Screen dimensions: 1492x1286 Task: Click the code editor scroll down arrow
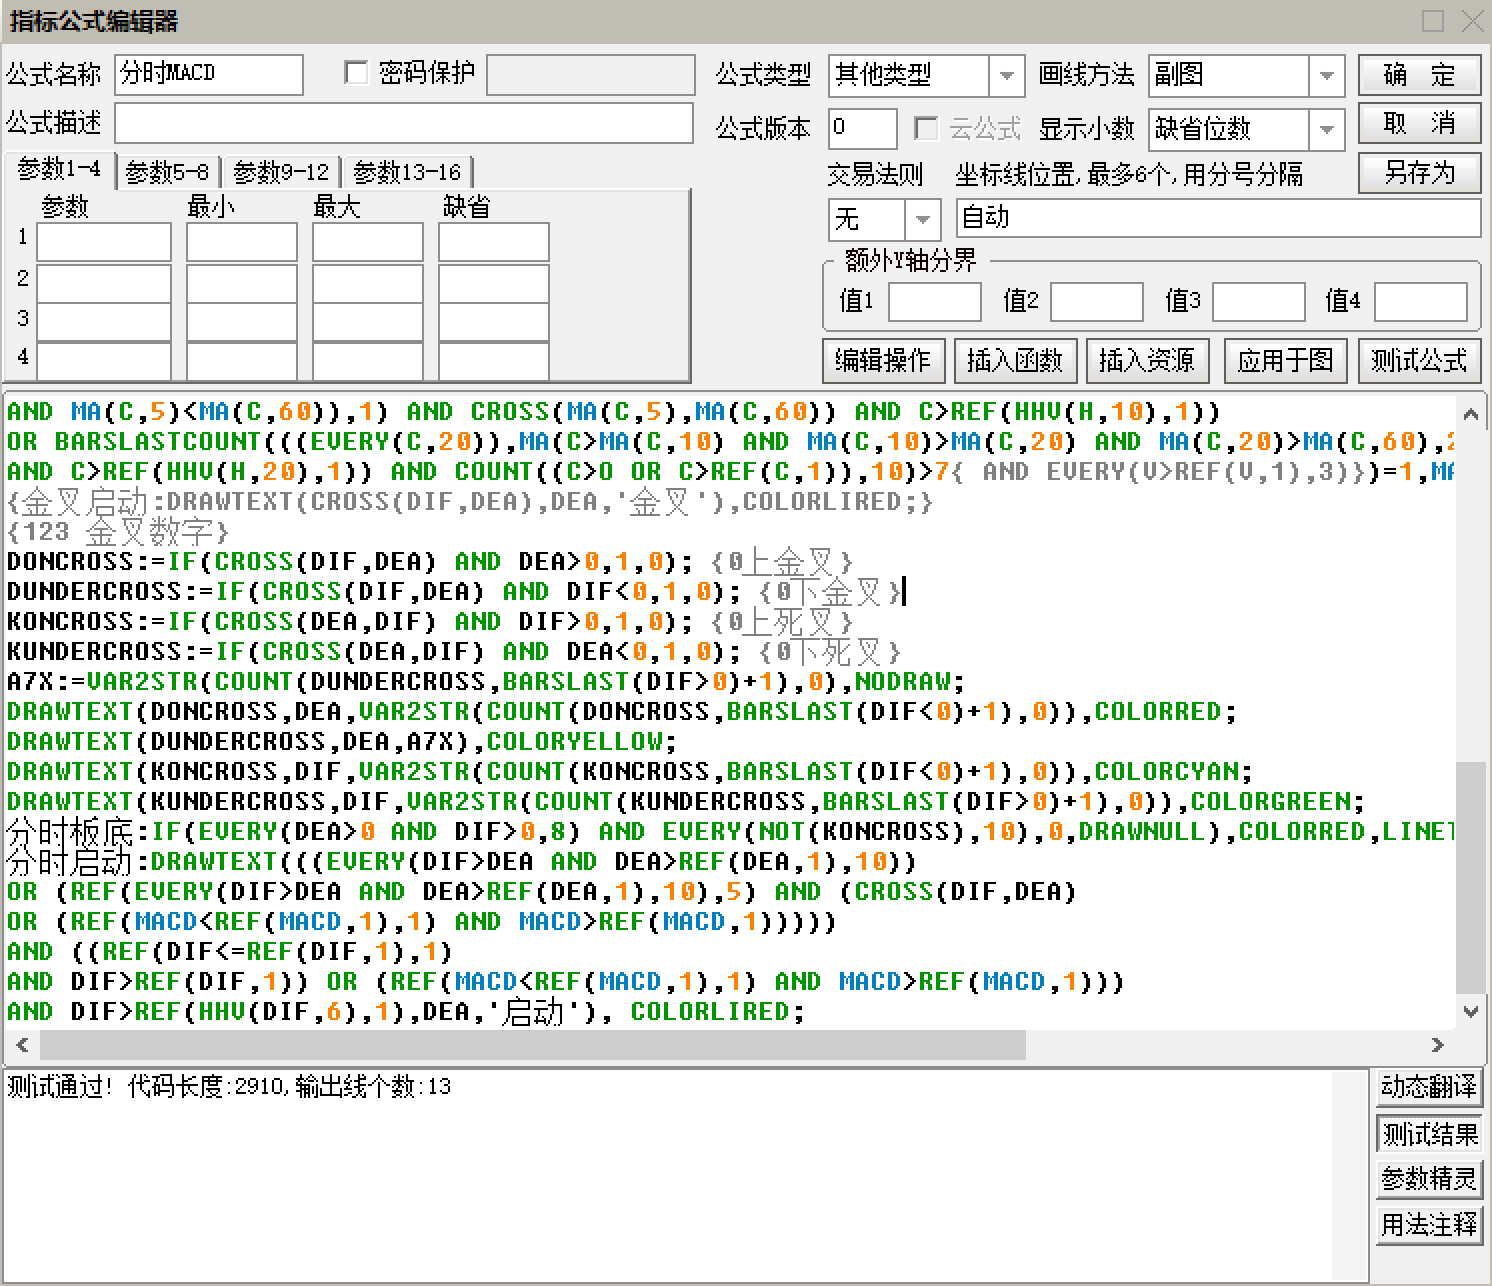pos(1470,1011)
